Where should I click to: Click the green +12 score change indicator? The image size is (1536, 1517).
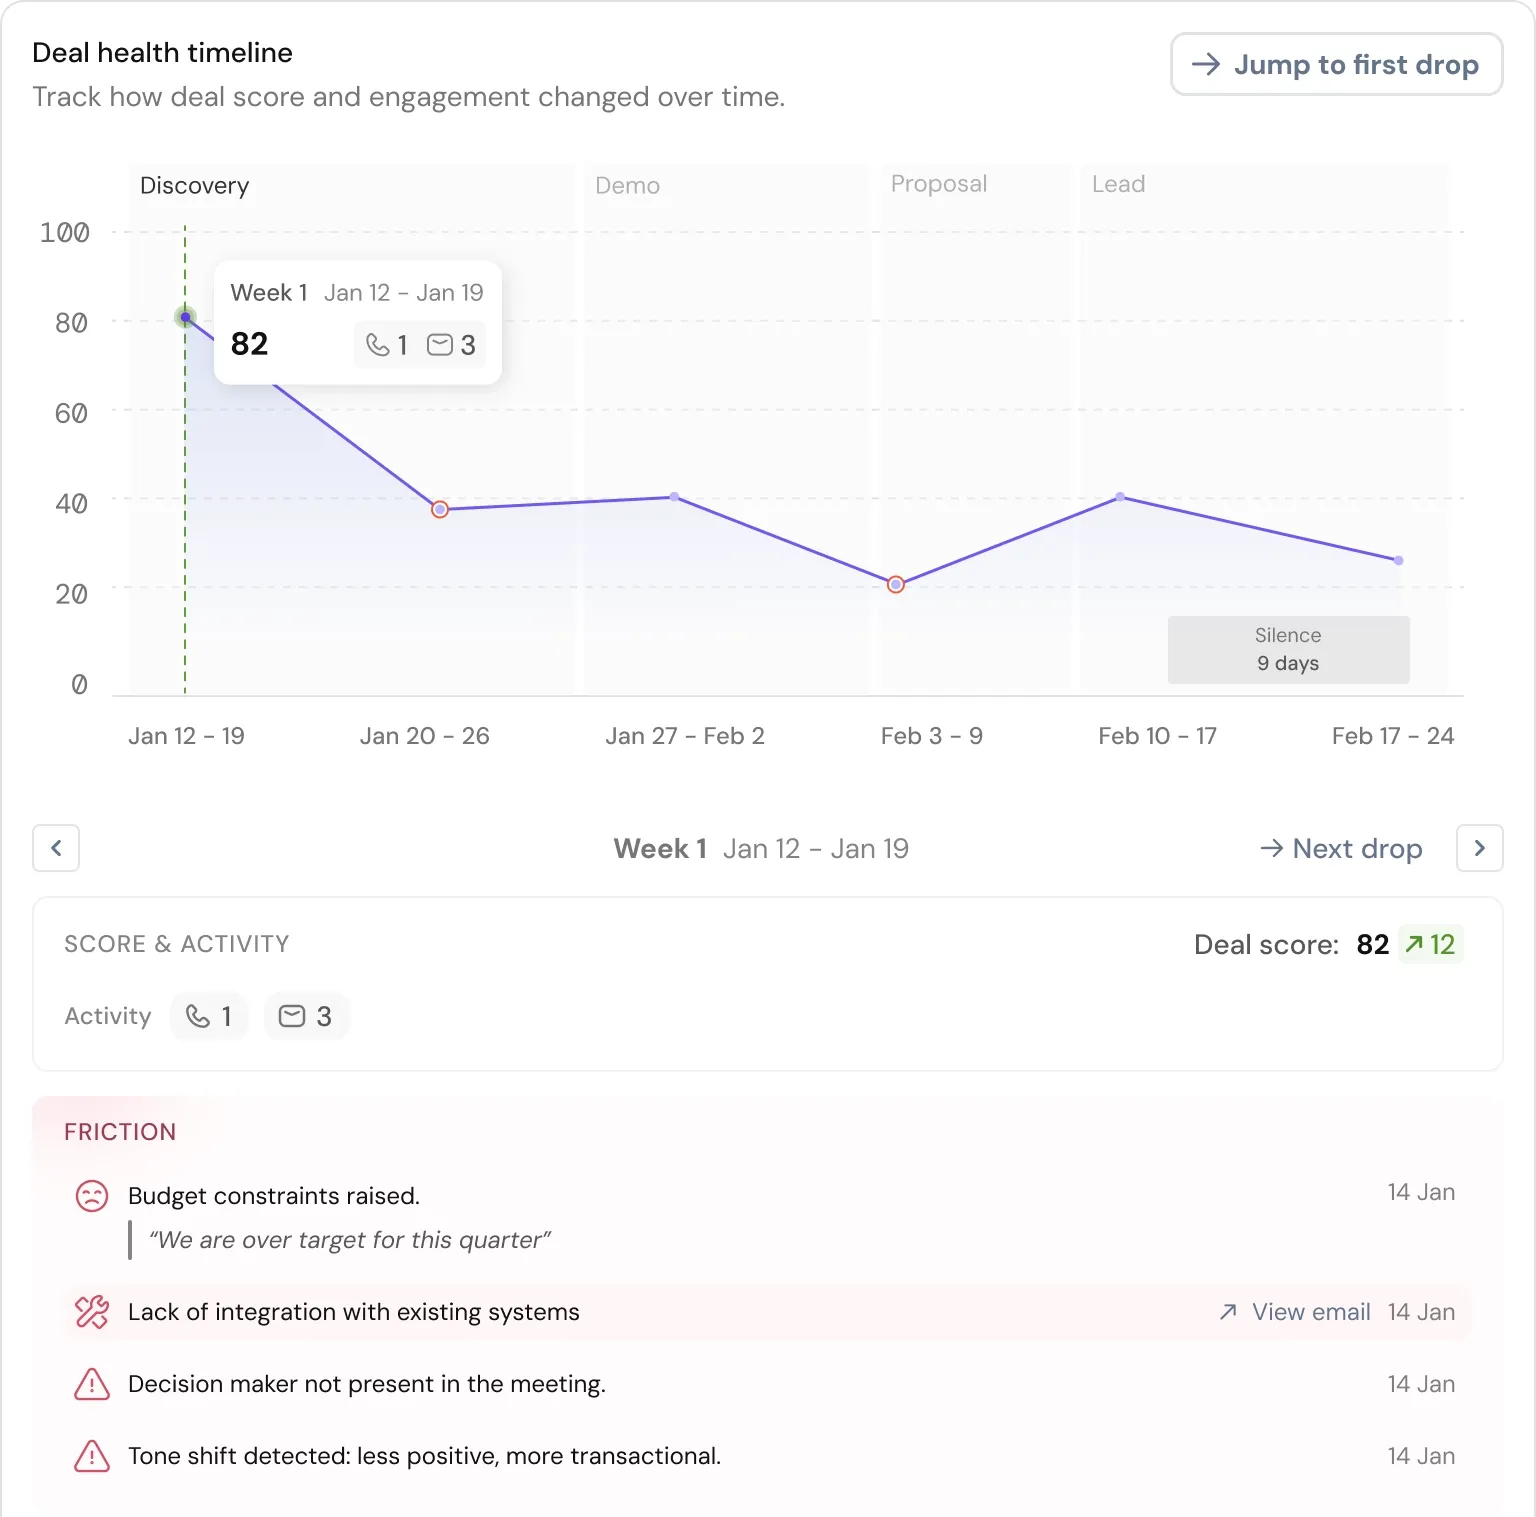coord(1429,944)
